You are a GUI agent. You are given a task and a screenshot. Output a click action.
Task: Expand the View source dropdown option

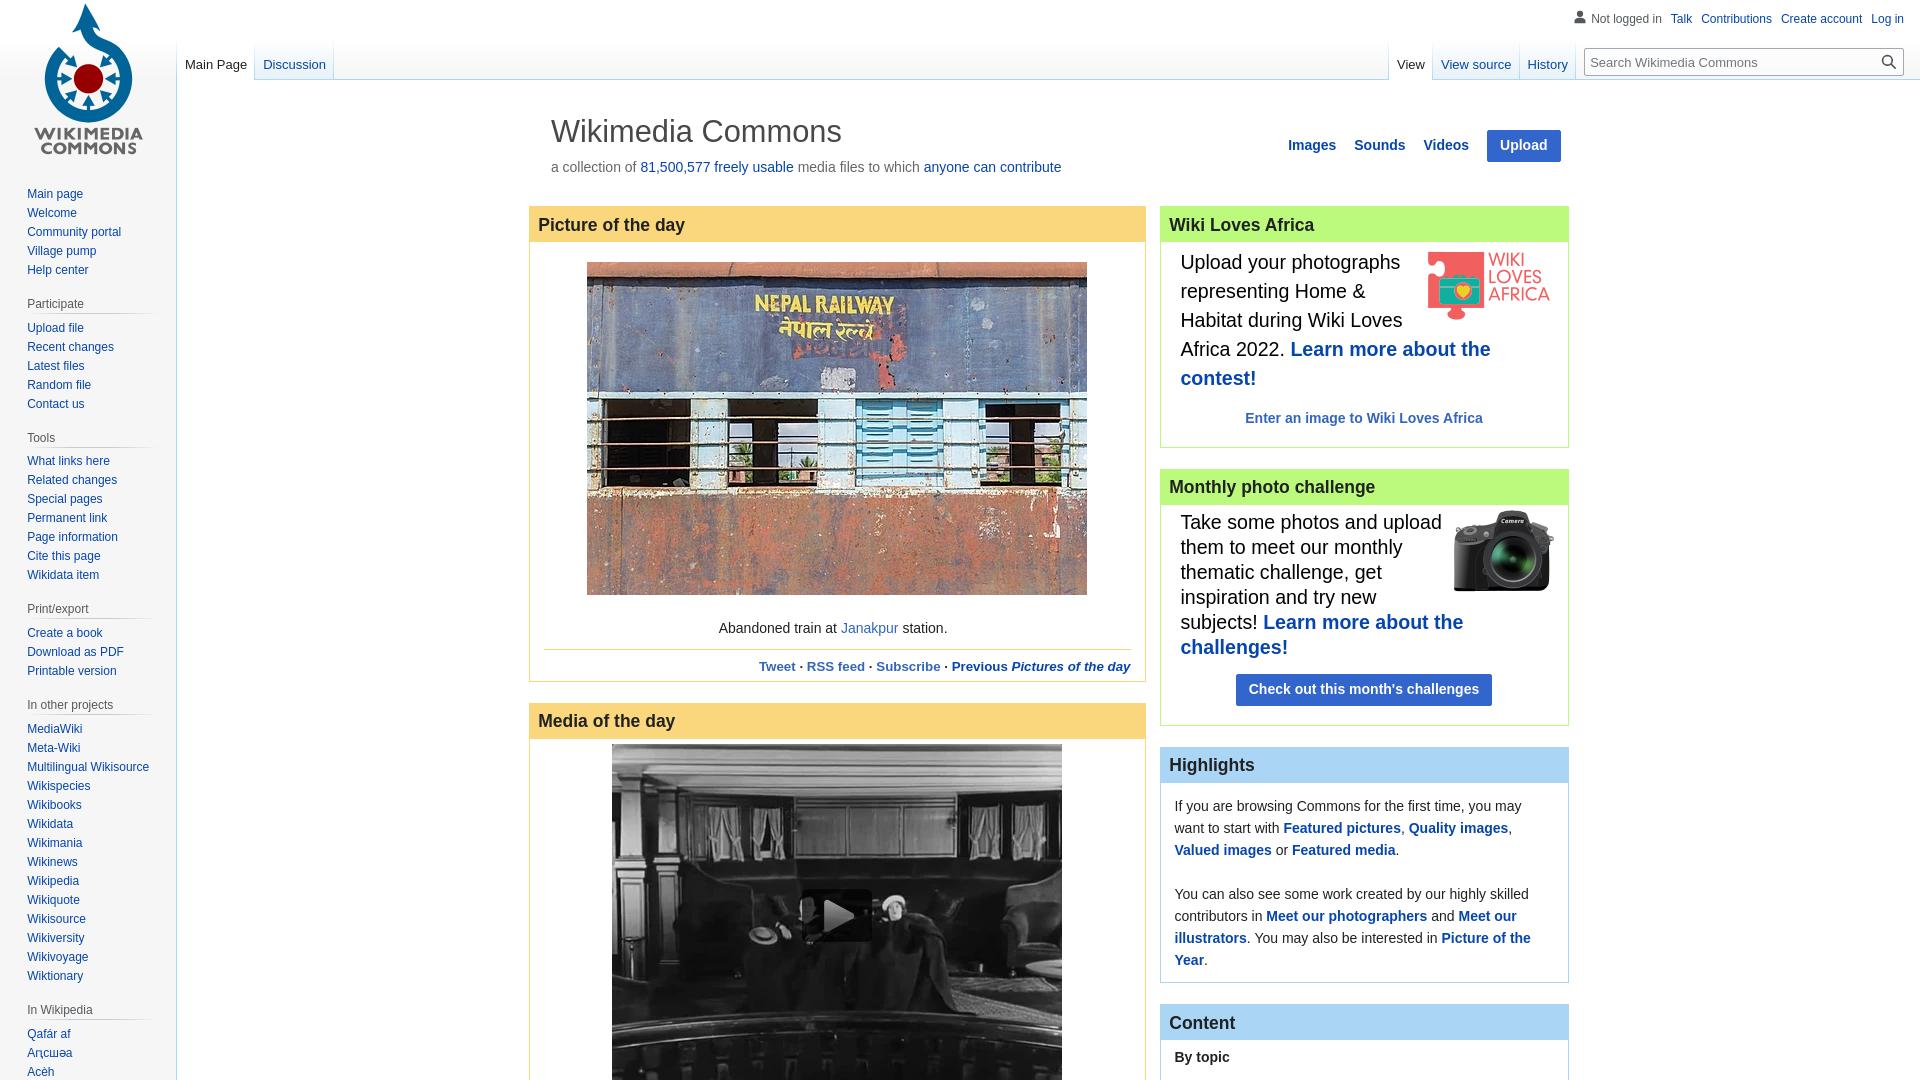pos(1476,65)
